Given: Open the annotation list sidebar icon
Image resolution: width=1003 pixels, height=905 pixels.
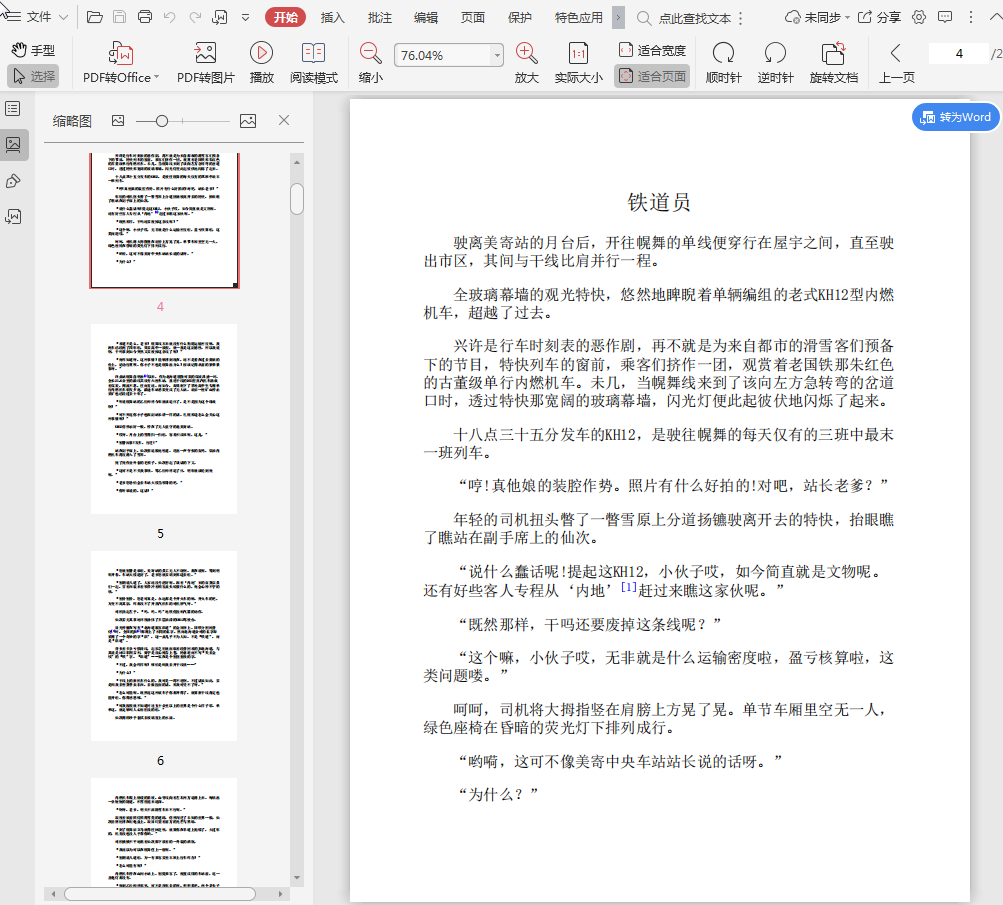Looking at the screenshot, I should (13, 217).
